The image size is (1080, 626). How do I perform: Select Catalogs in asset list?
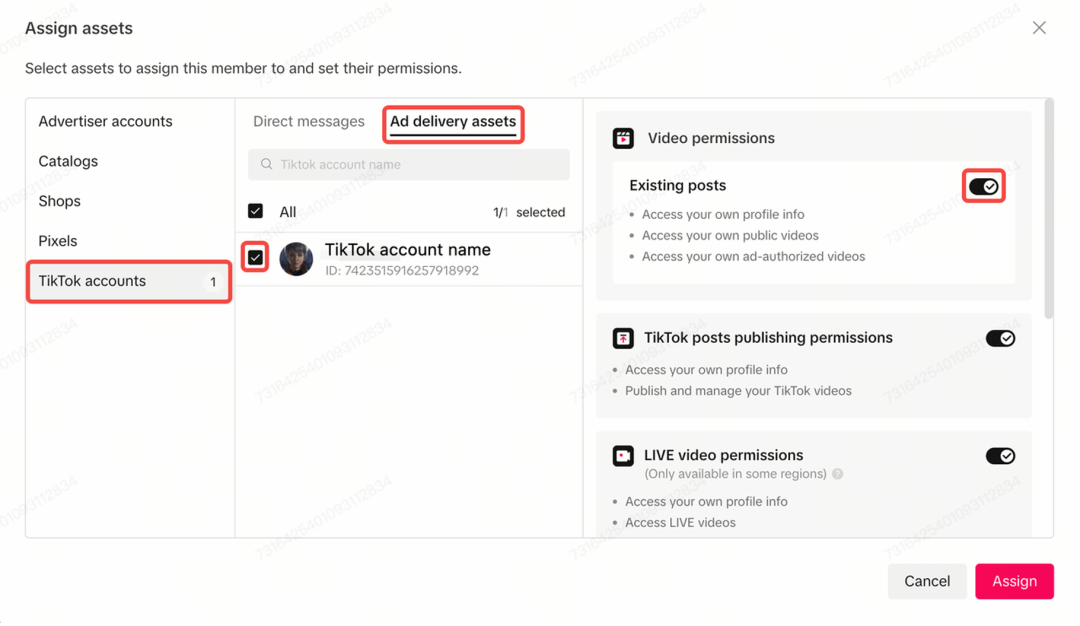[x=68, y=161]
